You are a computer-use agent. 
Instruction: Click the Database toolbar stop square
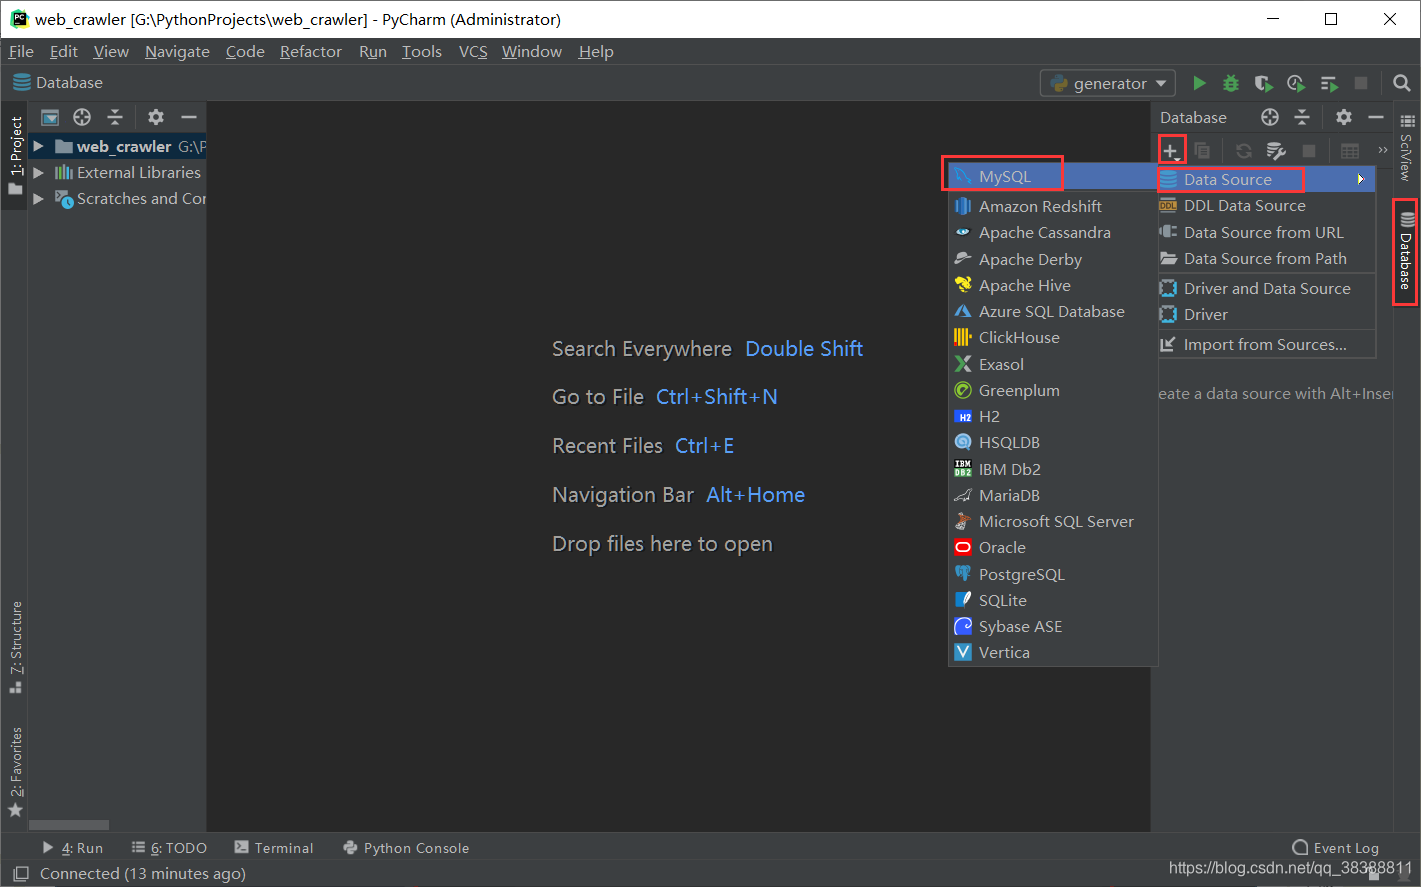(1309, 150)
